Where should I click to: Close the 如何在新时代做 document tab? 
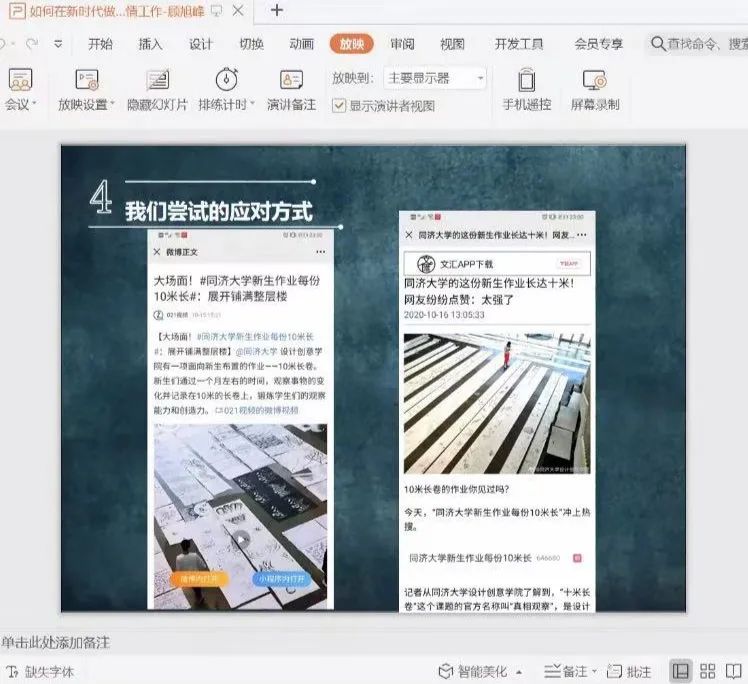(x=238, y=10)
